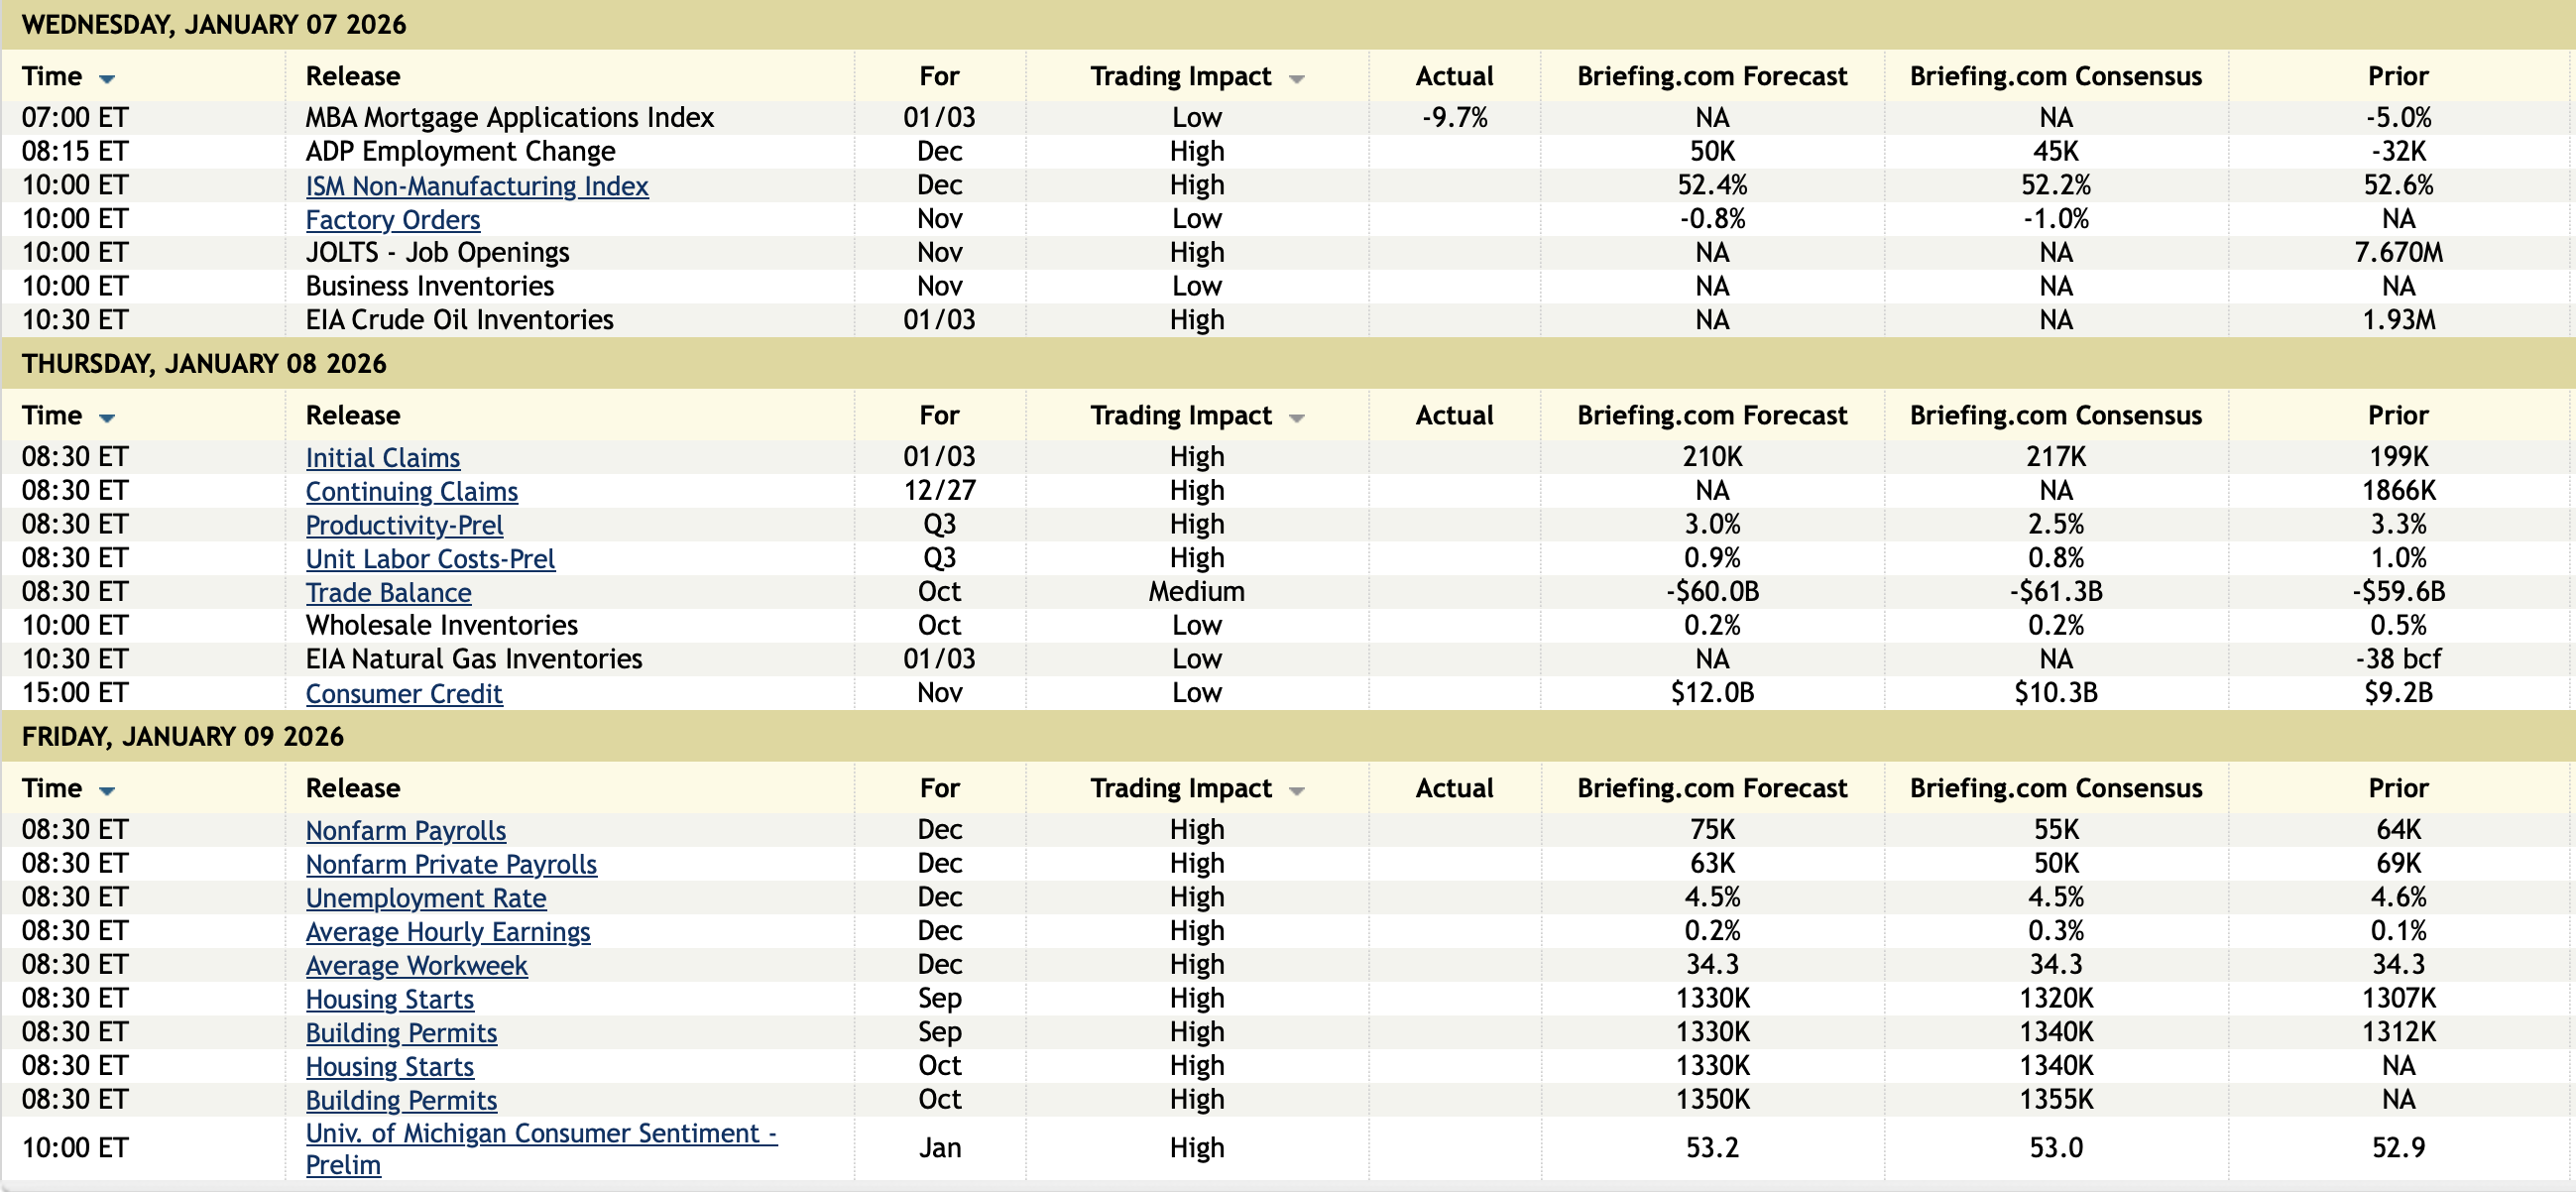Open the Factory Orders release link
The image size is (2576, 1192).
tap(392, 220)
